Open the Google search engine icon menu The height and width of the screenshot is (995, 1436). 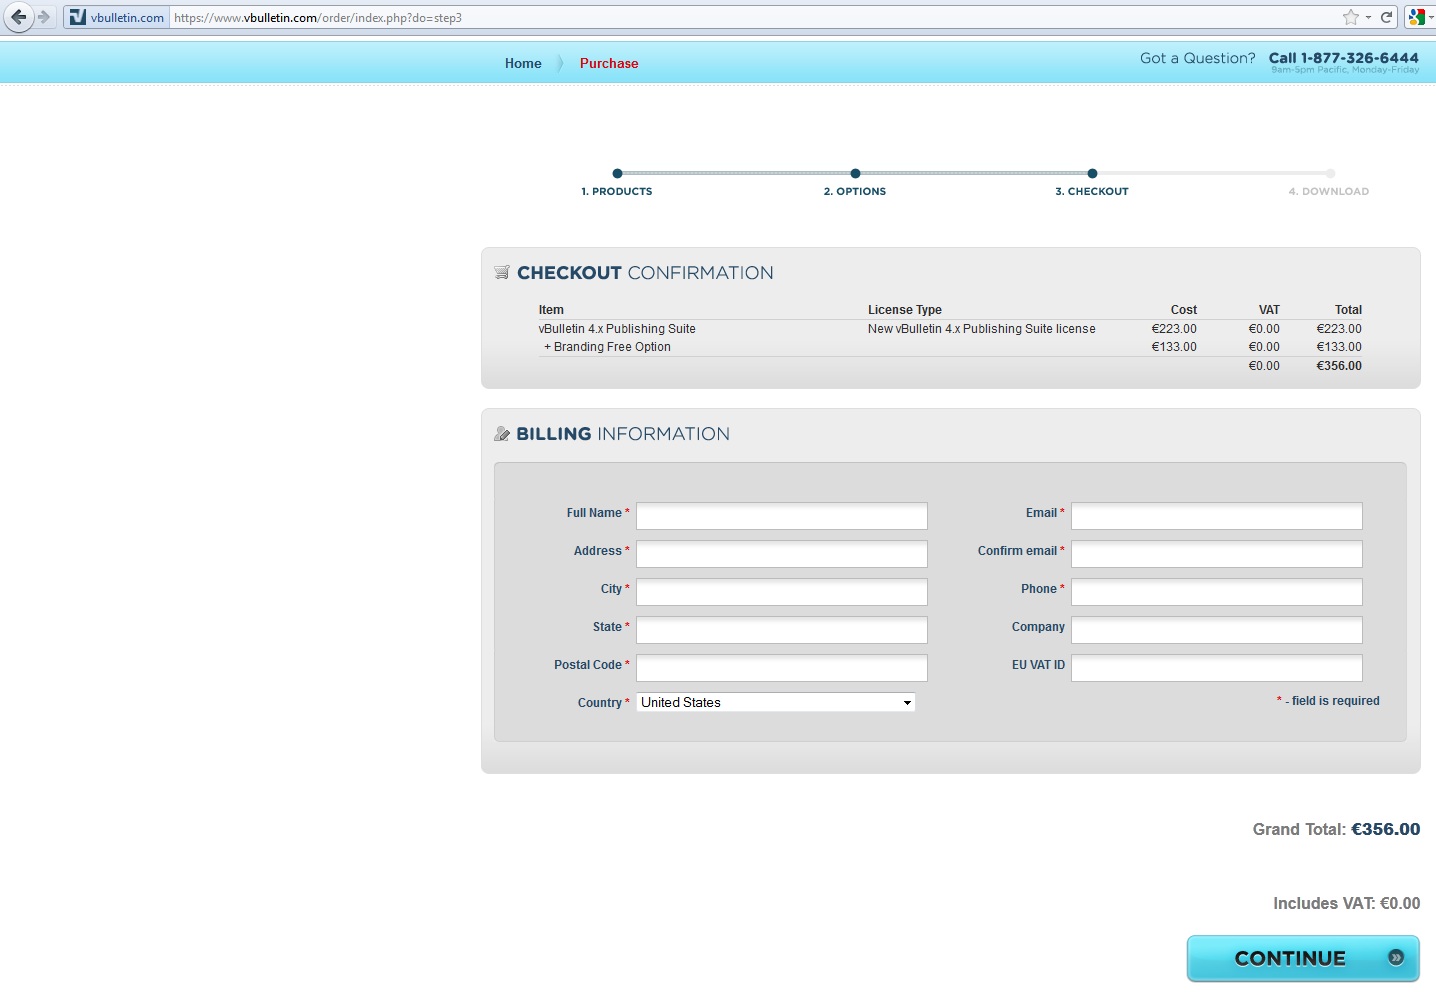(x=1416, y=17)
